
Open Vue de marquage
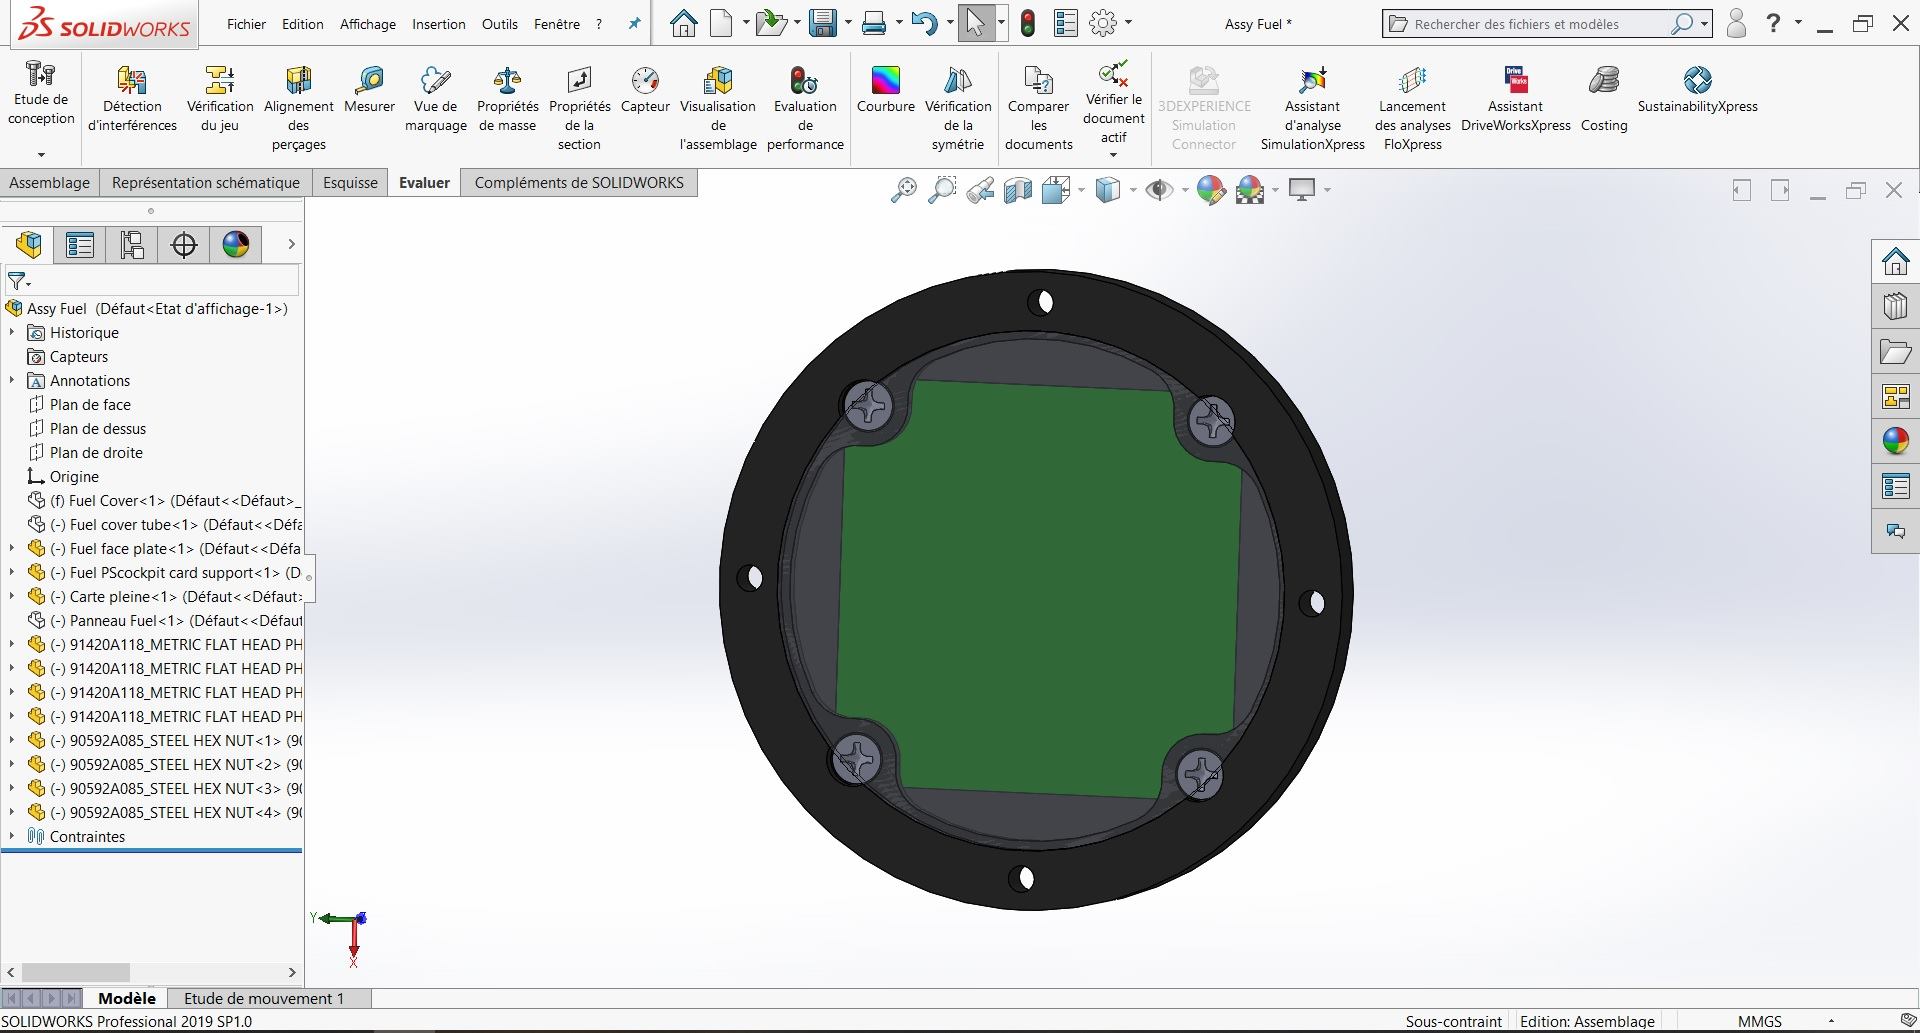point(435,98)
